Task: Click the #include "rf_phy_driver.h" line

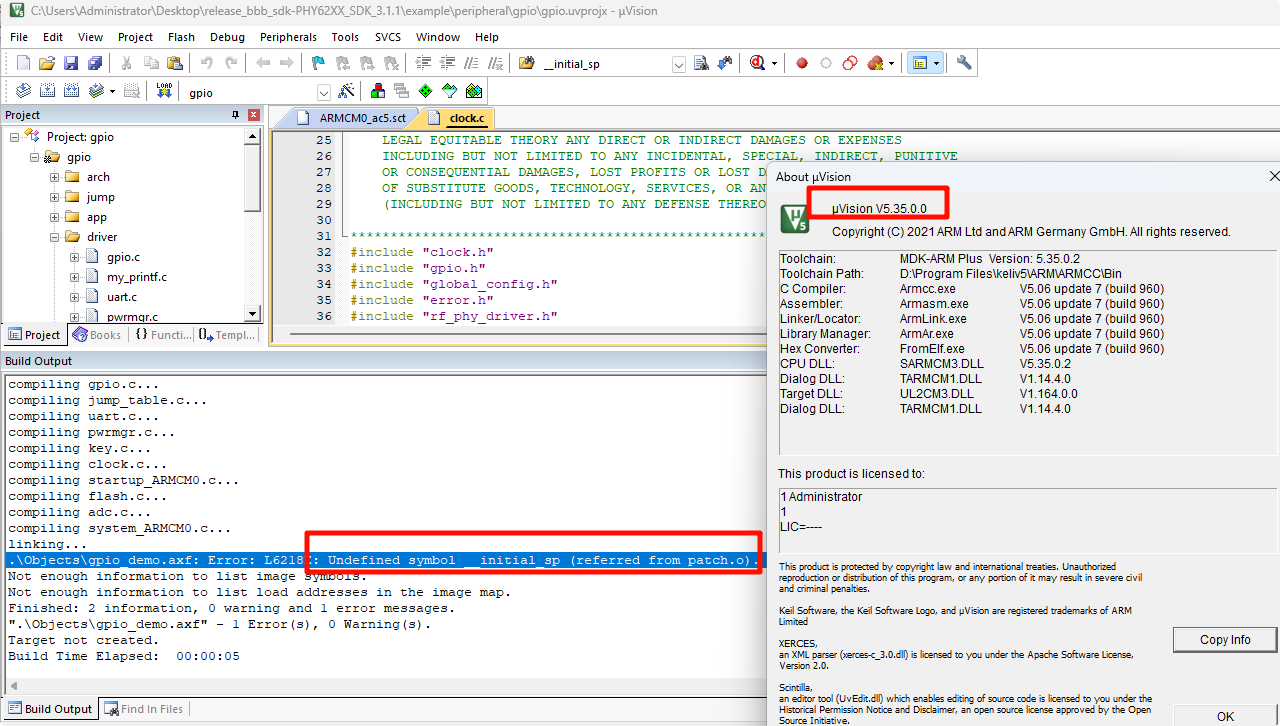Action: tap(453, 316)
